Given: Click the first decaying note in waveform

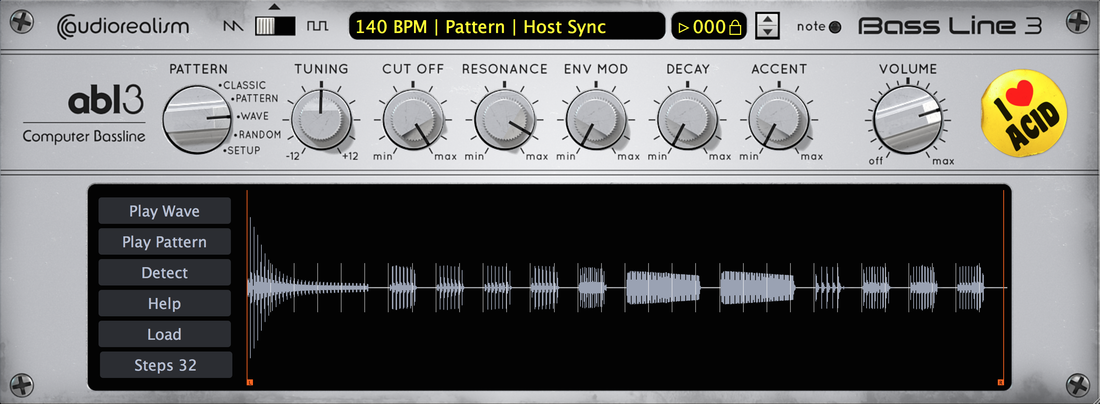Looking at the screenshot, I should [x=307, y=288].
